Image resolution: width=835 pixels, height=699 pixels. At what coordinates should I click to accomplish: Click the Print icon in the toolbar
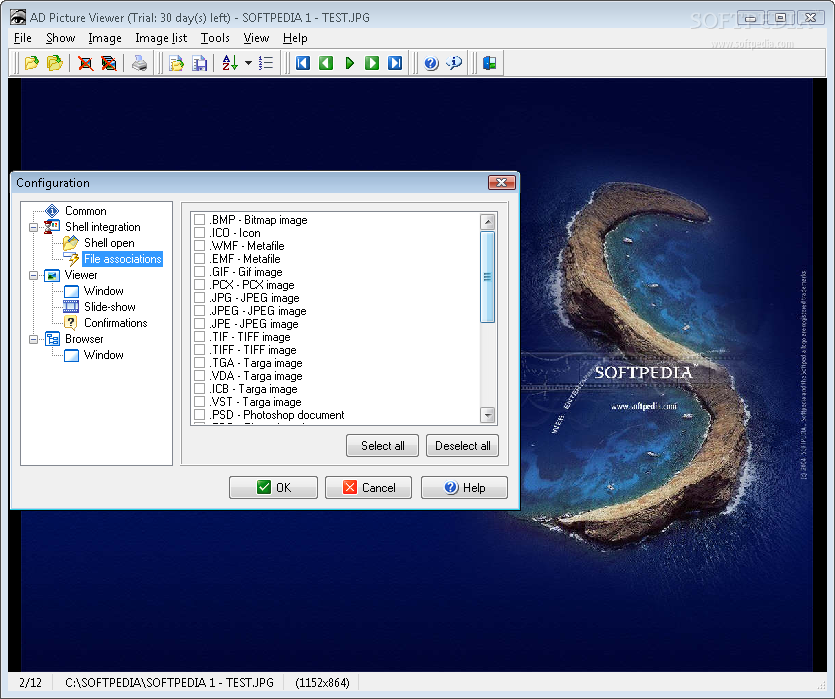point(140,63)
